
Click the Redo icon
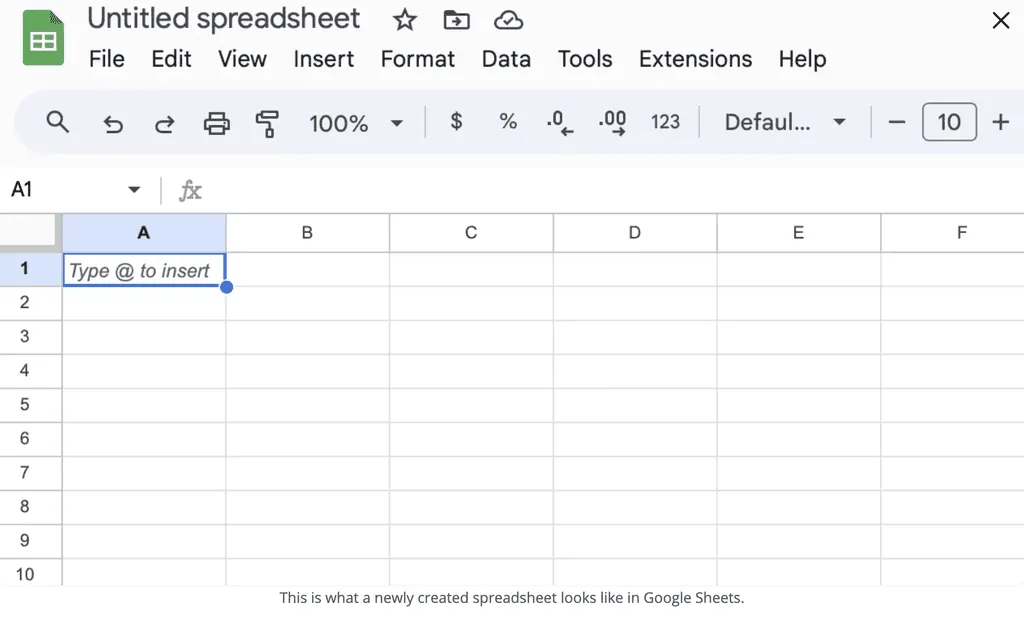click(x=163, y=123)
